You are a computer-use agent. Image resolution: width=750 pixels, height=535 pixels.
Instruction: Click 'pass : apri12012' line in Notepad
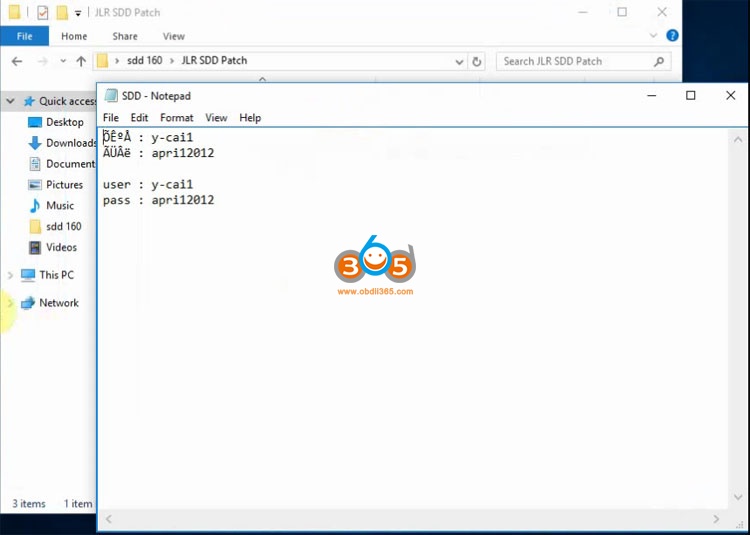point(158,200)
